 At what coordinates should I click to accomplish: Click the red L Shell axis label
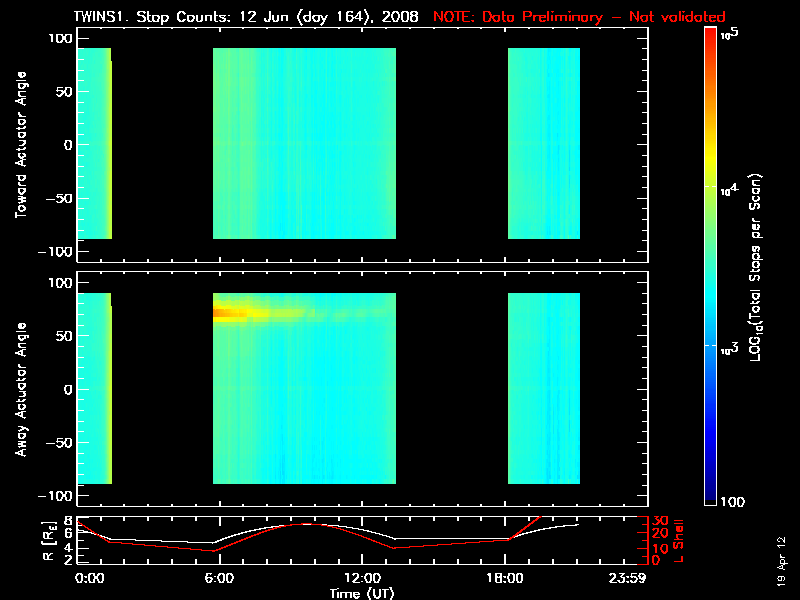pos(685,540)
